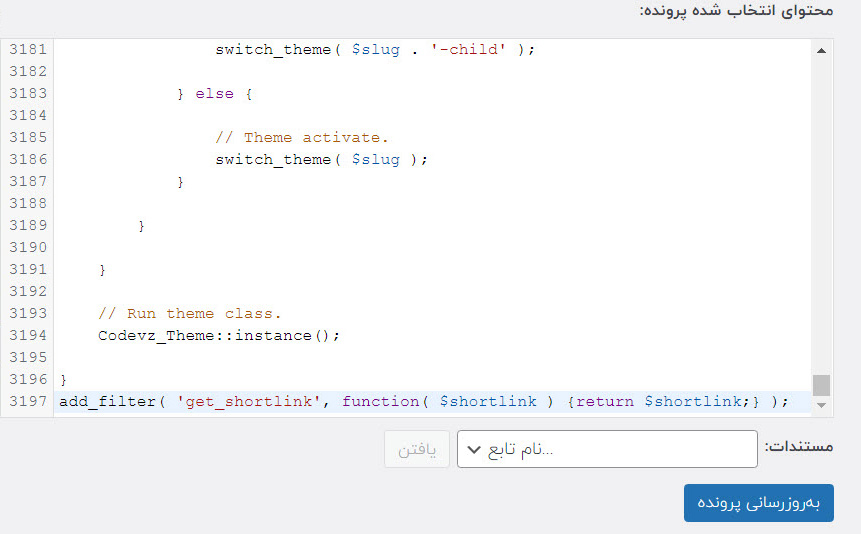Click the disabled lookup button beside dropdown

(x=417, y=449)
